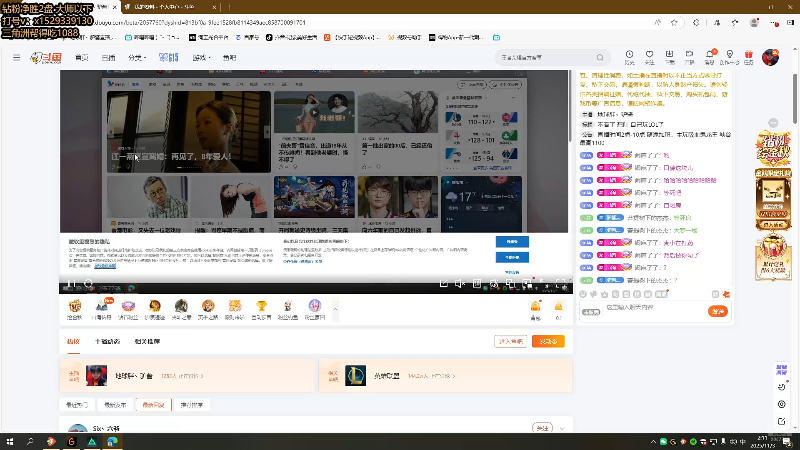Click the red icon at chat toolbar end
Screen dimensions: 800x450
tap(727, 294)
